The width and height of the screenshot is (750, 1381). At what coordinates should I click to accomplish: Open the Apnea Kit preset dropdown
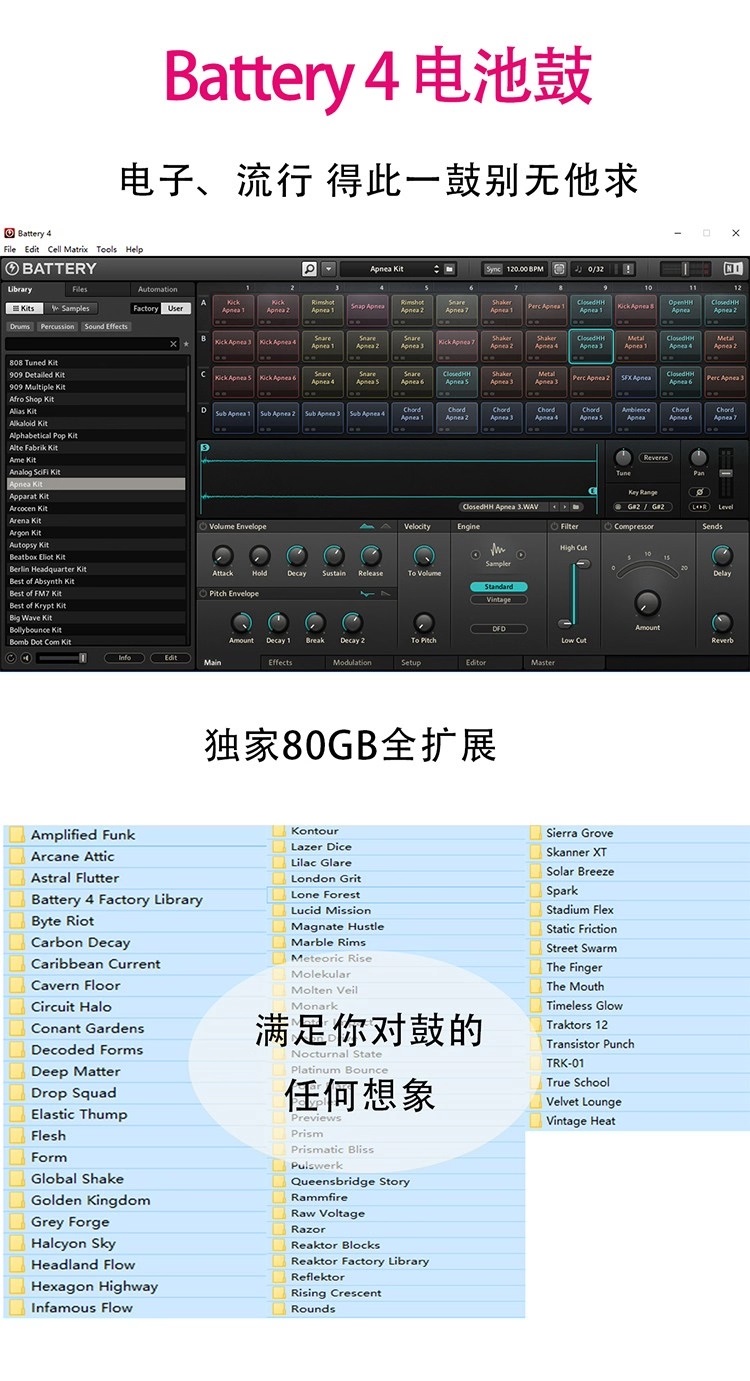point(390,269)
